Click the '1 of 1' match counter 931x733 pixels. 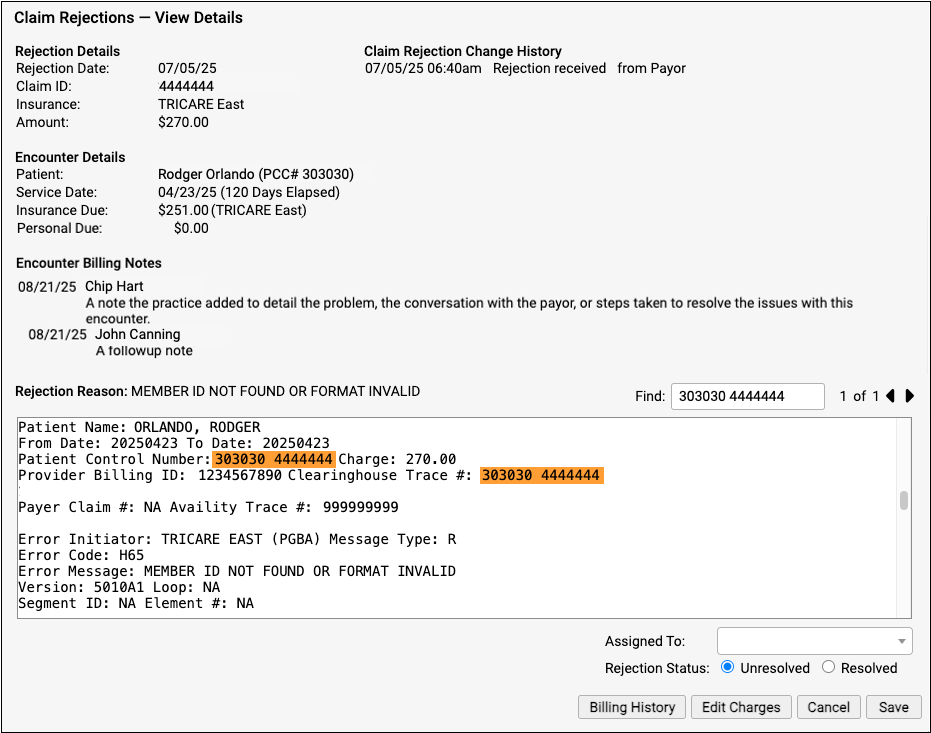point(859,396)
